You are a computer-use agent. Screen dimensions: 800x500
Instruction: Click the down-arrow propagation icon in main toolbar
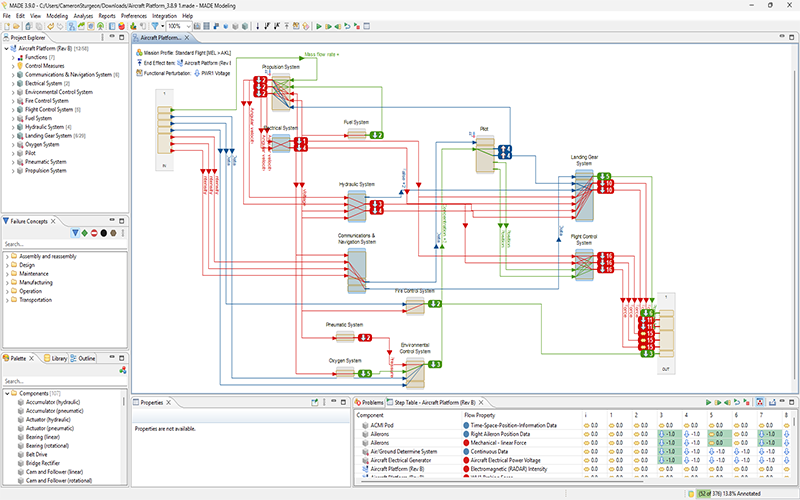[258, 26]
